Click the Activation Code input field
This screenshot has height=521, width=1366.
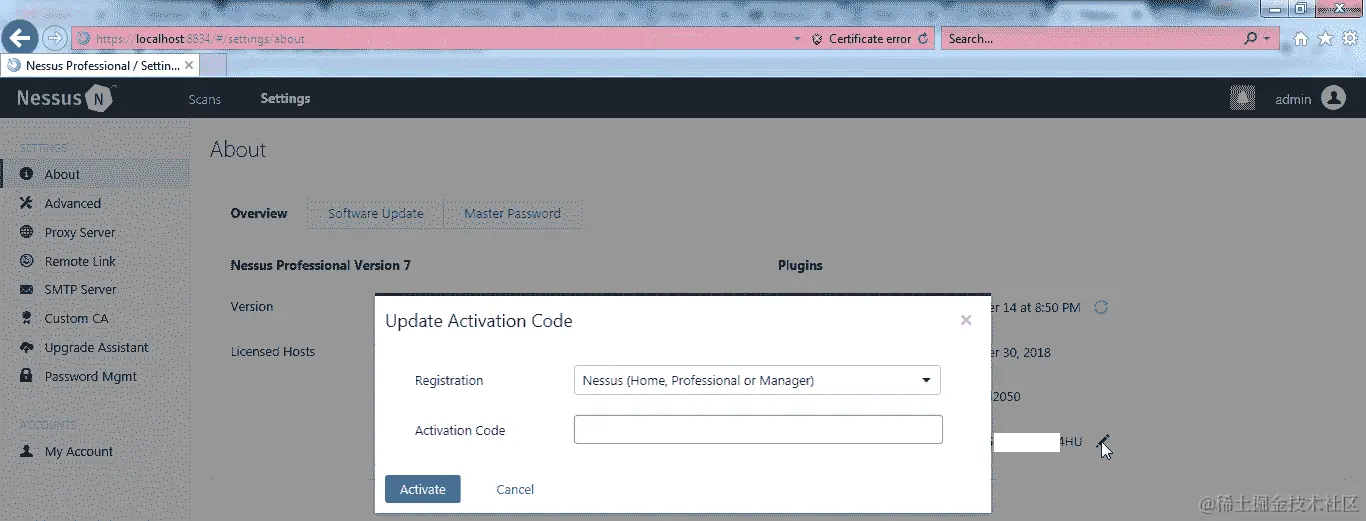(758, 429)
